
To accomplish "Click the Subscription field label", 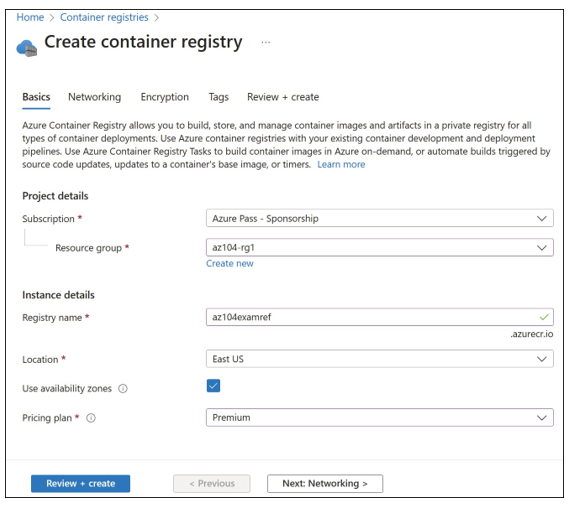I will click(x=48, y=219).
